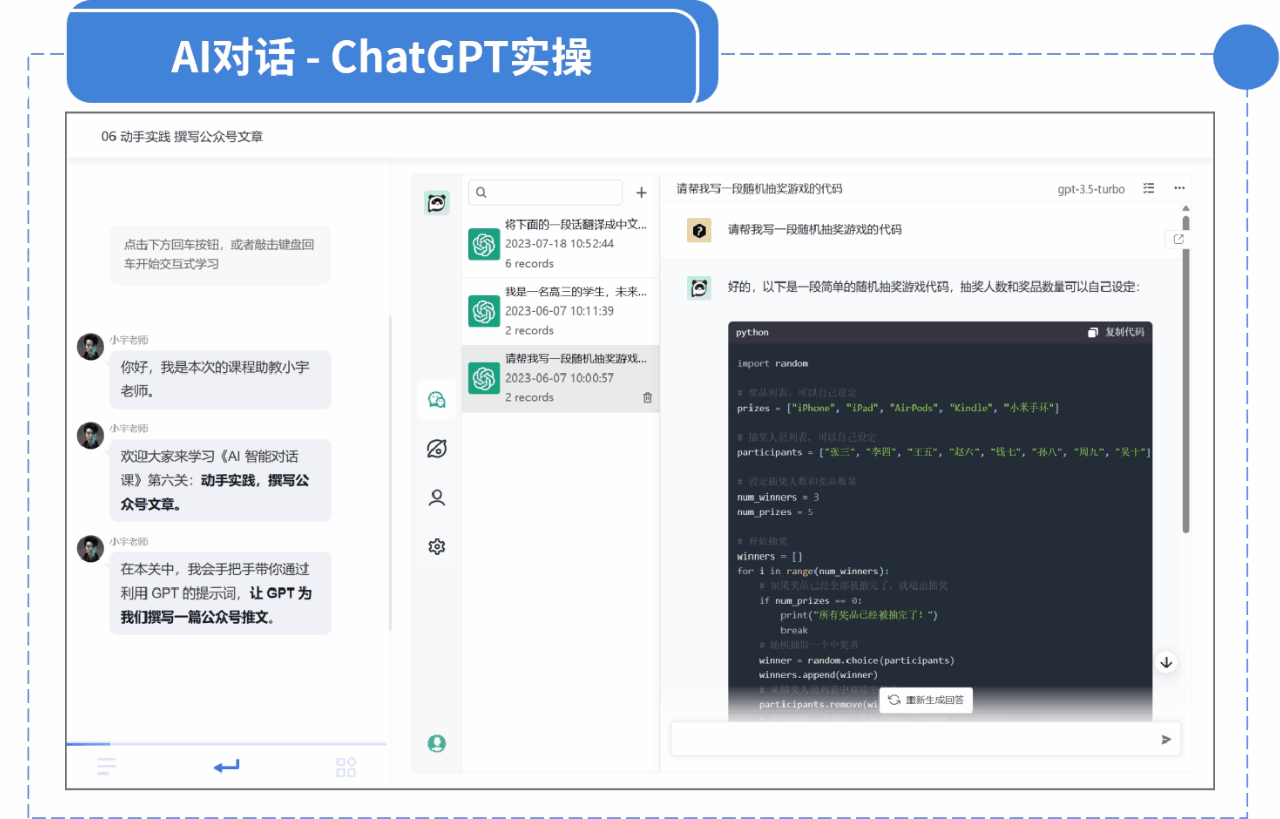Click the lesson progress bar
Screen dimensions: 1280x819
(x=226, y=744)
